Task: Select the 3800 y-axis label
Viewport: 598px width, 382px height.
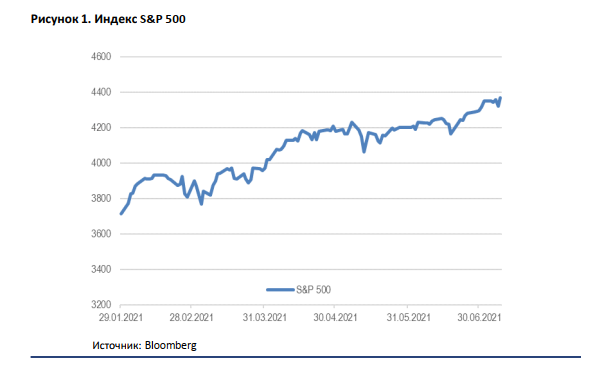Action: coord(101,198)
